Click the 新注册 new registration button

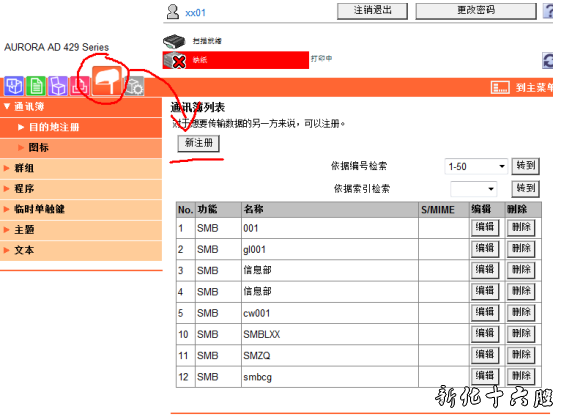(x=199, y=143)
